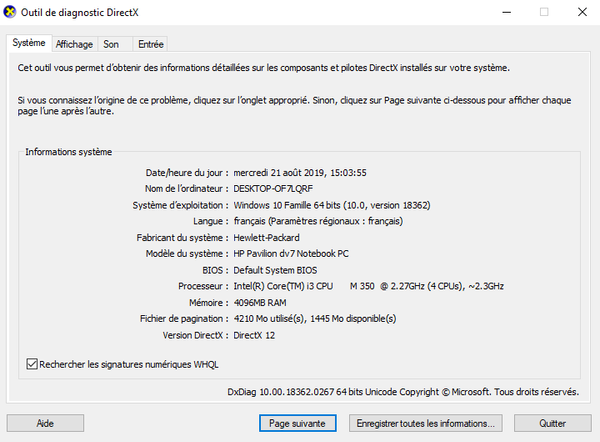The width and height of the screenshot is (600, 442).
Task: Switch to the Système tab
Action: pyautogui.click(x=28, y=43)
